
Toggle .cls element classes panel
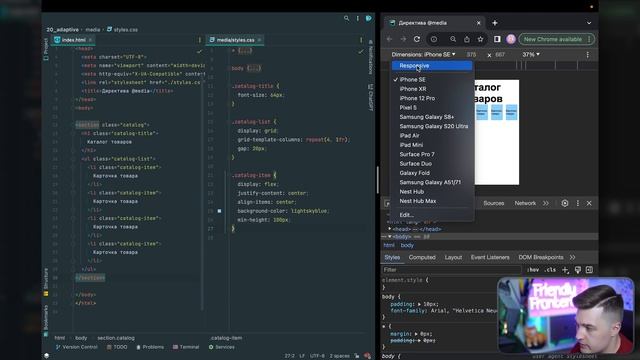tap(550, 270)
